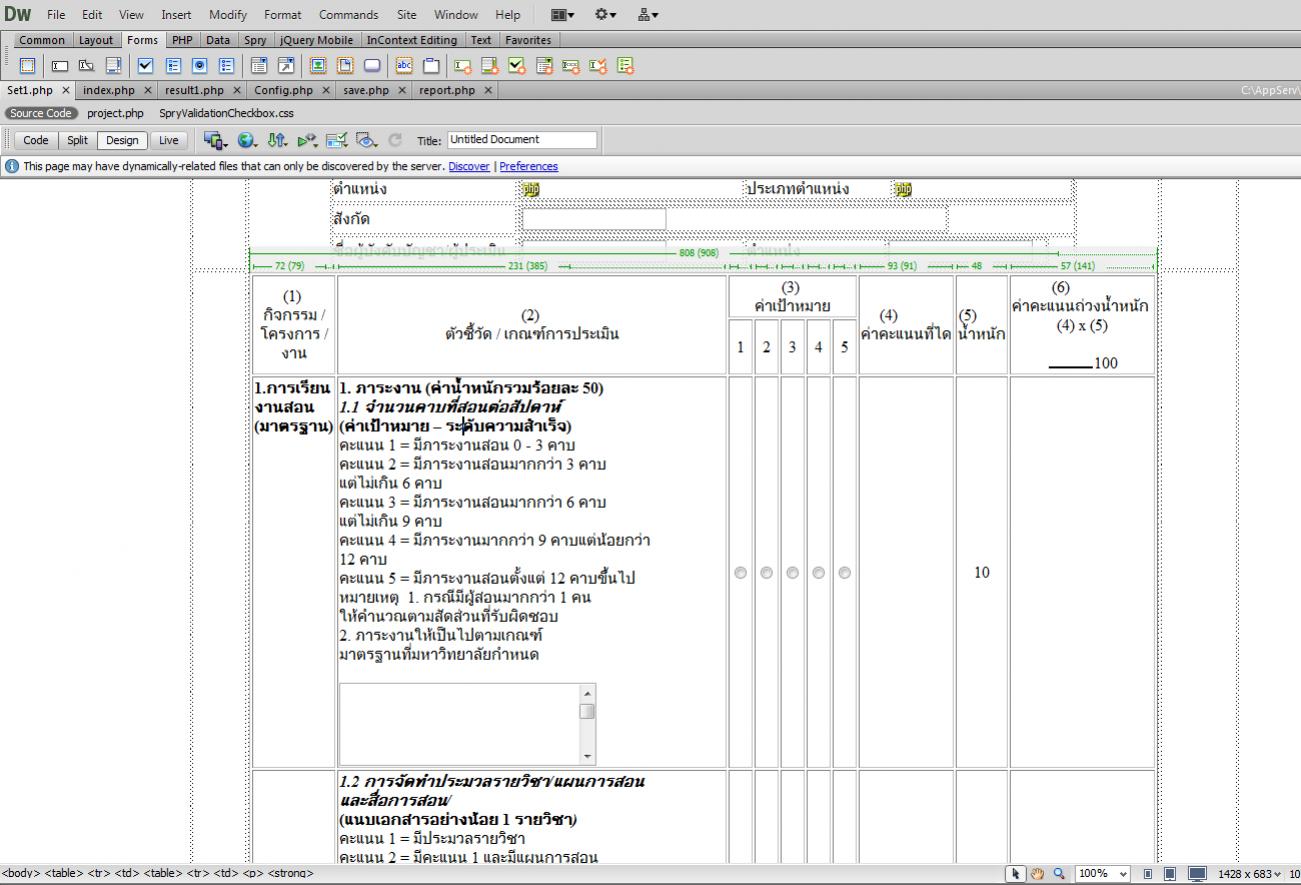Viewport: 1301px width, 885px height.
Task: Open the Visual Aids eye dropdown
Action: [367, 140]
